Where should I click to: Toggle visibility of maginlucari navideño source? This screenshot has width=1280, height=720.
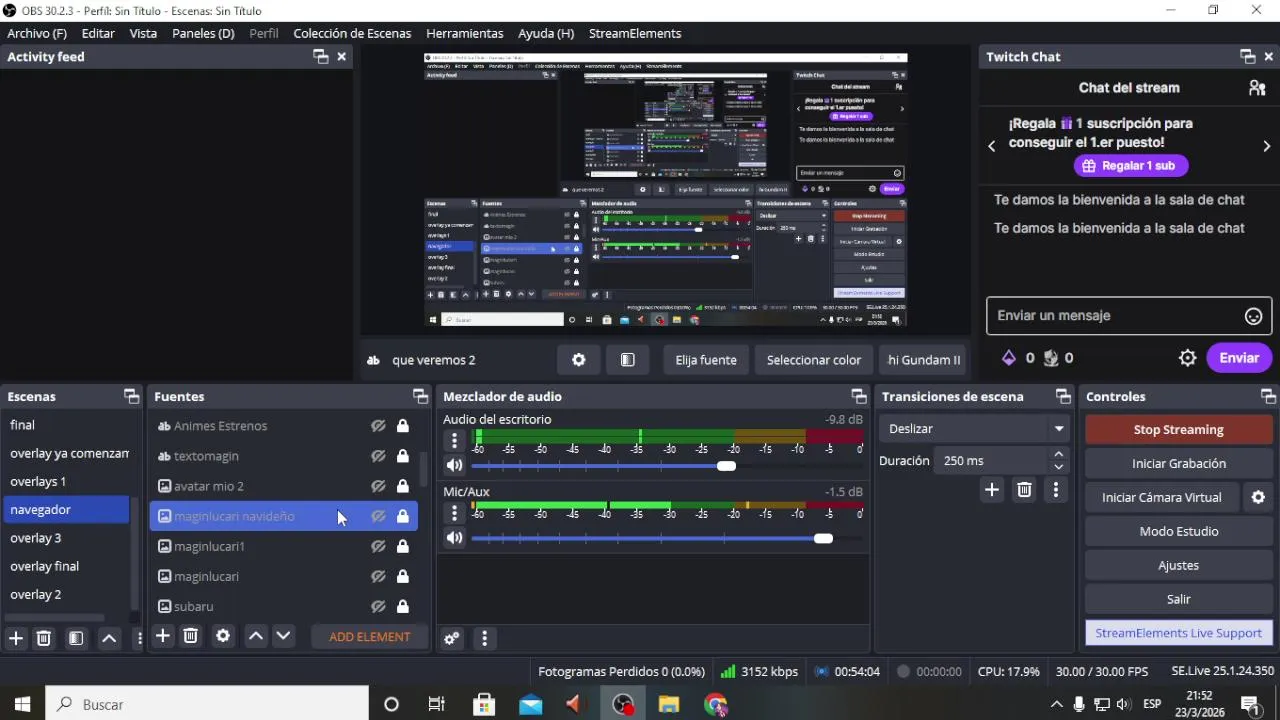(378, 516)
